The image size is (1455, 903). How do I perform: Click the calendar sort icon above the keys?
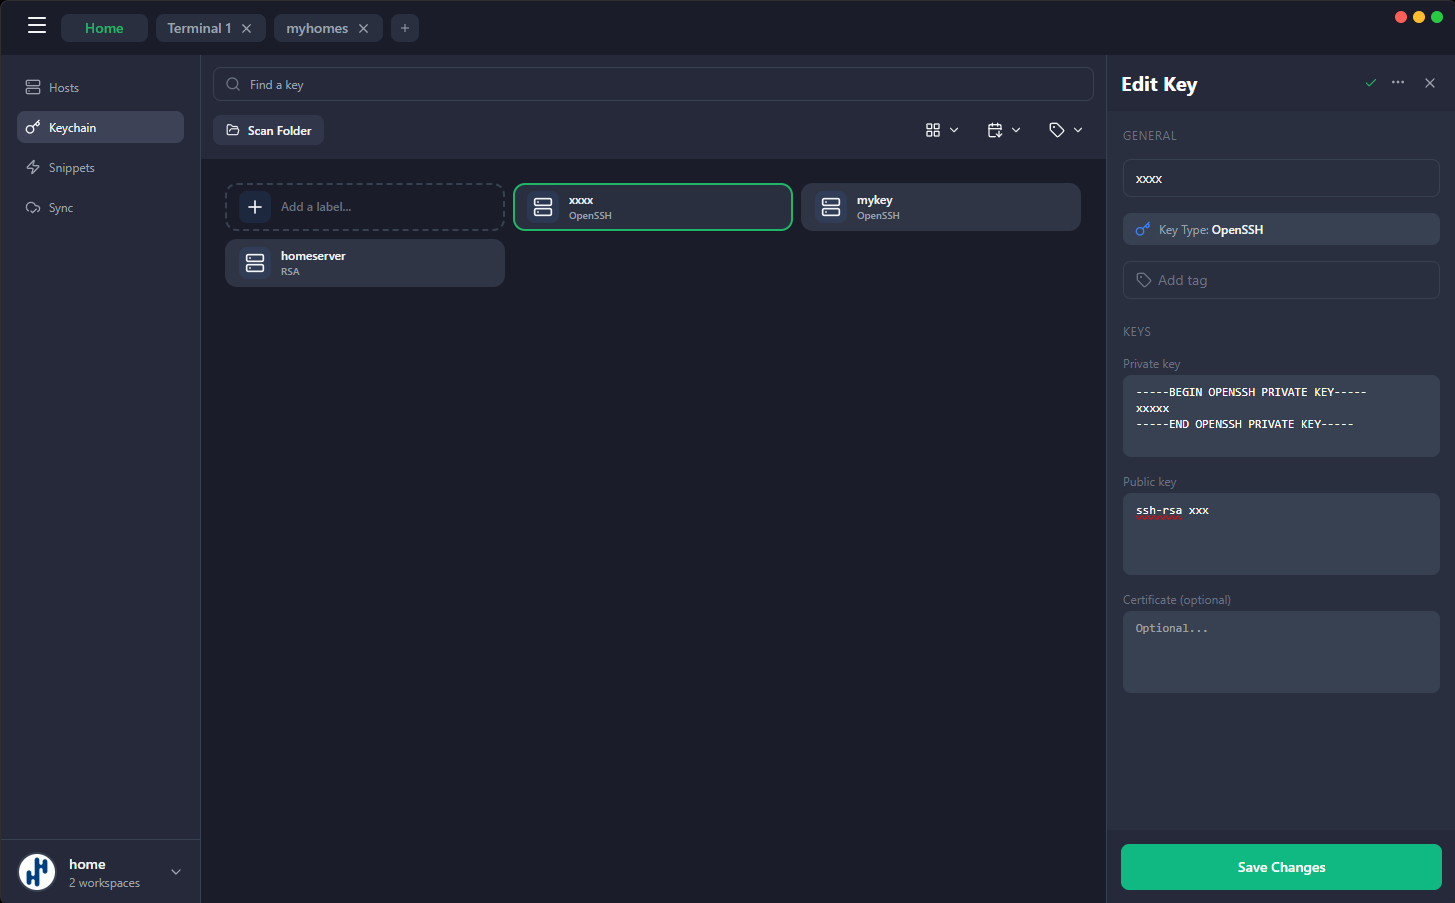[995, 129]
